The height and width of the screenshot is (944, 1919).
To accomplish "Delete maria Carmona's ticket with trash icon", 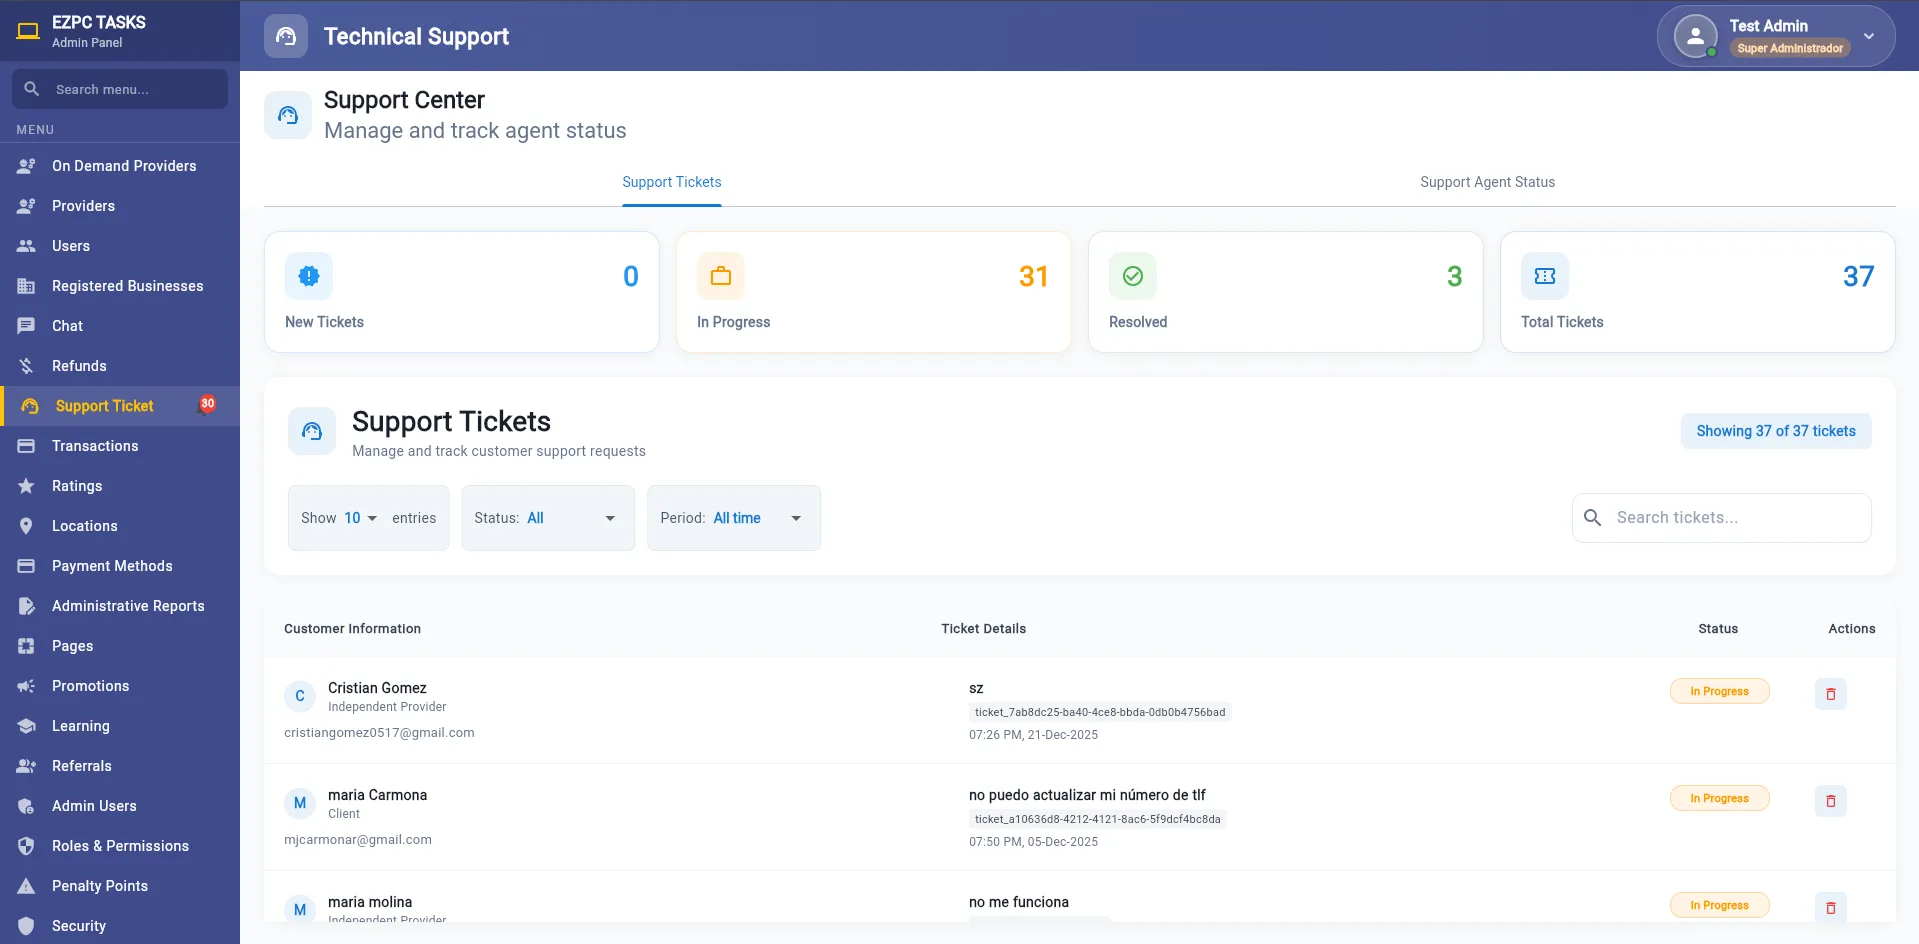I will click(x=1831, y=801).
